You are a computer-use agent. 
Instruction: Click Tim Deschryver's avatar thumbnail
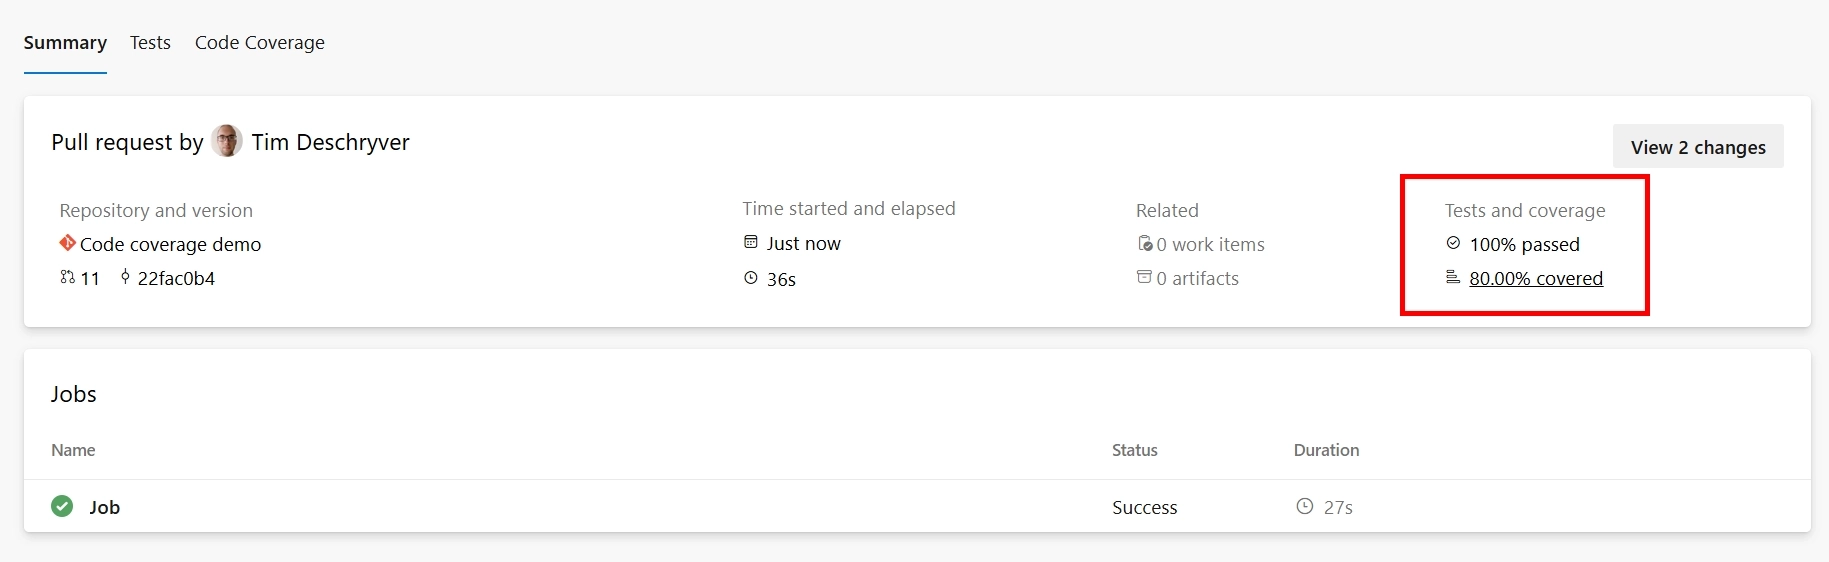[227, 141]
